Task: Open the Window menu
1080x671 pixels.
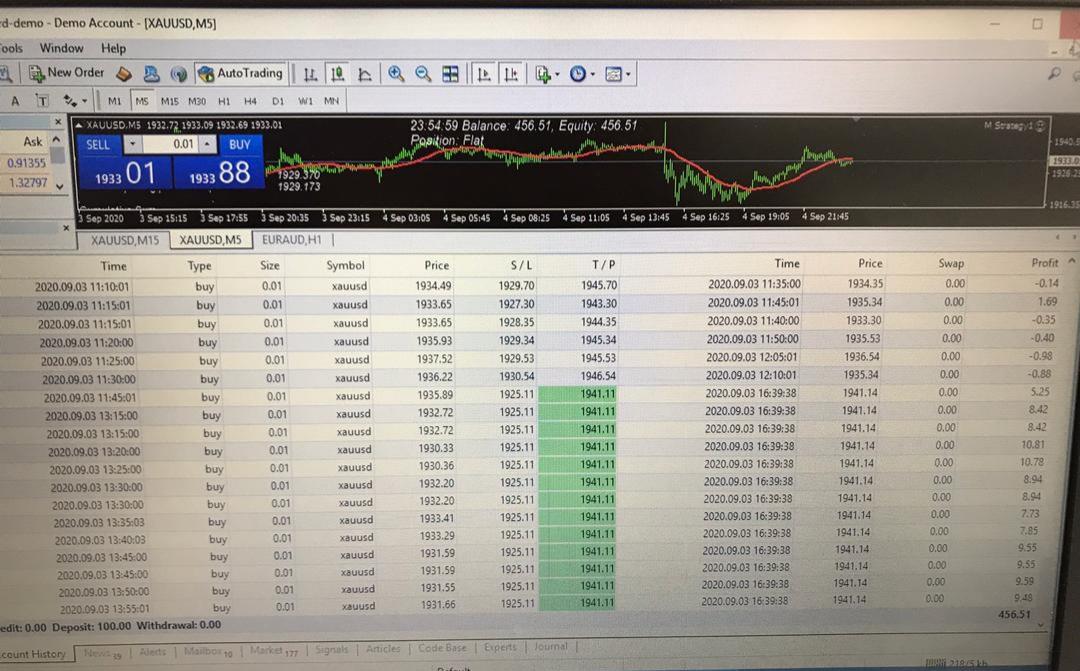Action: (x=61, y=48)
